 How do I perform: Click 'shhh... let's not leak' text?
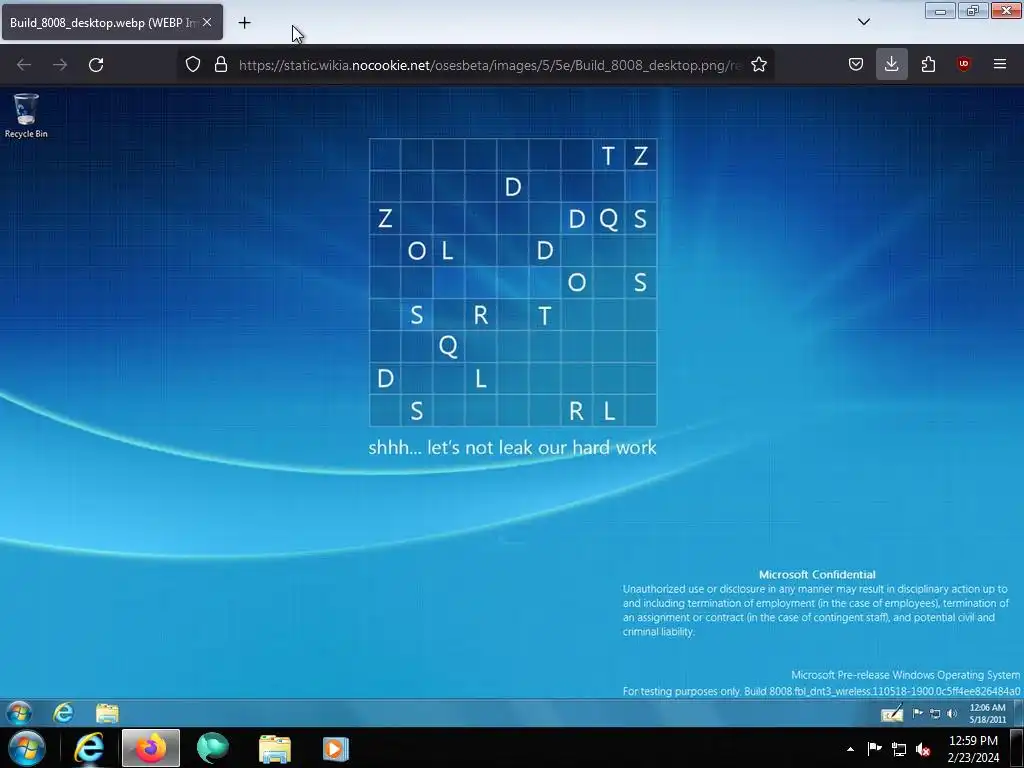pos(512,447)
